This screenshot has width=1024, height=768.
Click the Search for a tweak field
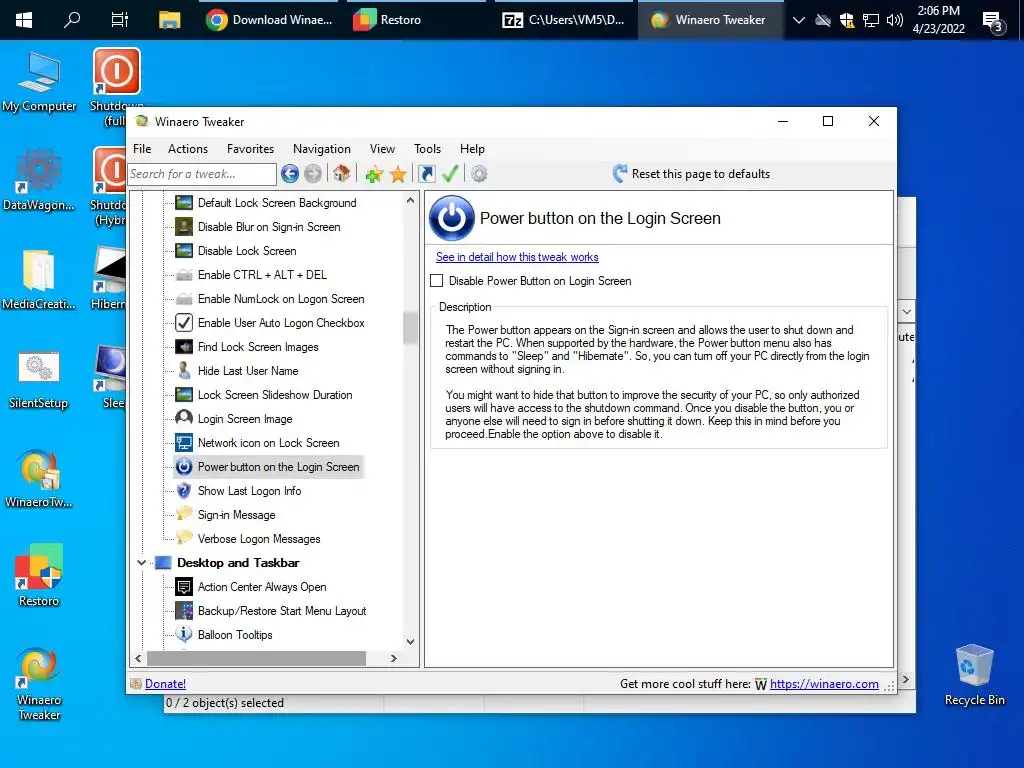pos(202,174)
